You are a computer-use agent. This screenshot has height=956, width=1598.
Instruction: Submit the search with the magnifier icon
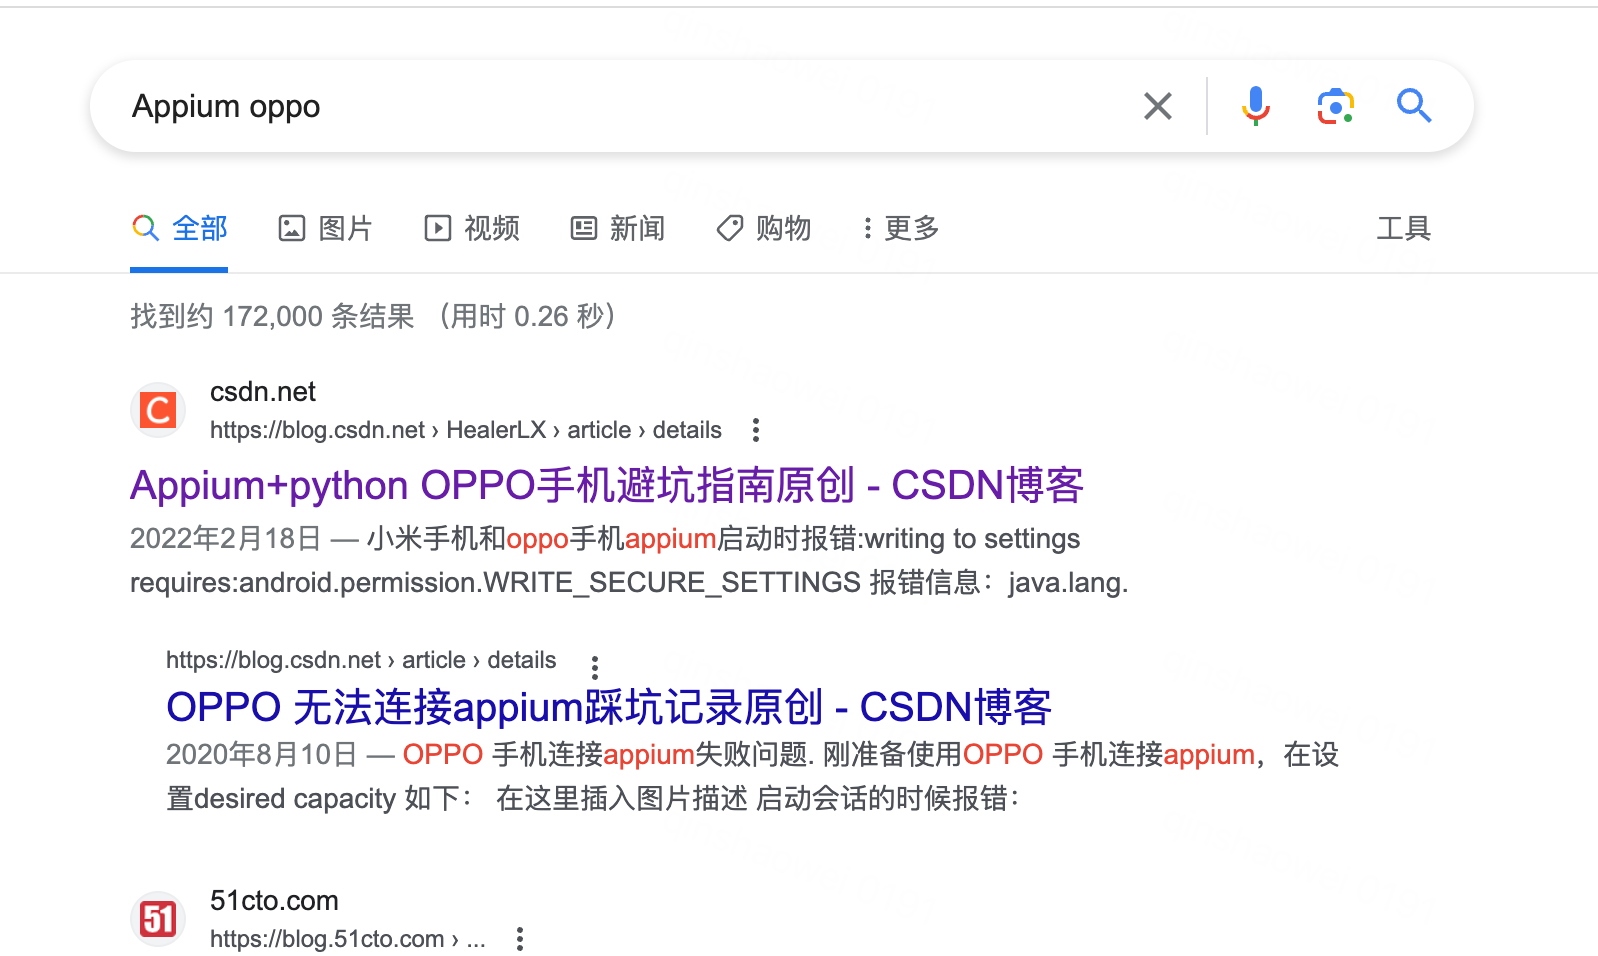[x=1414, y=105]
